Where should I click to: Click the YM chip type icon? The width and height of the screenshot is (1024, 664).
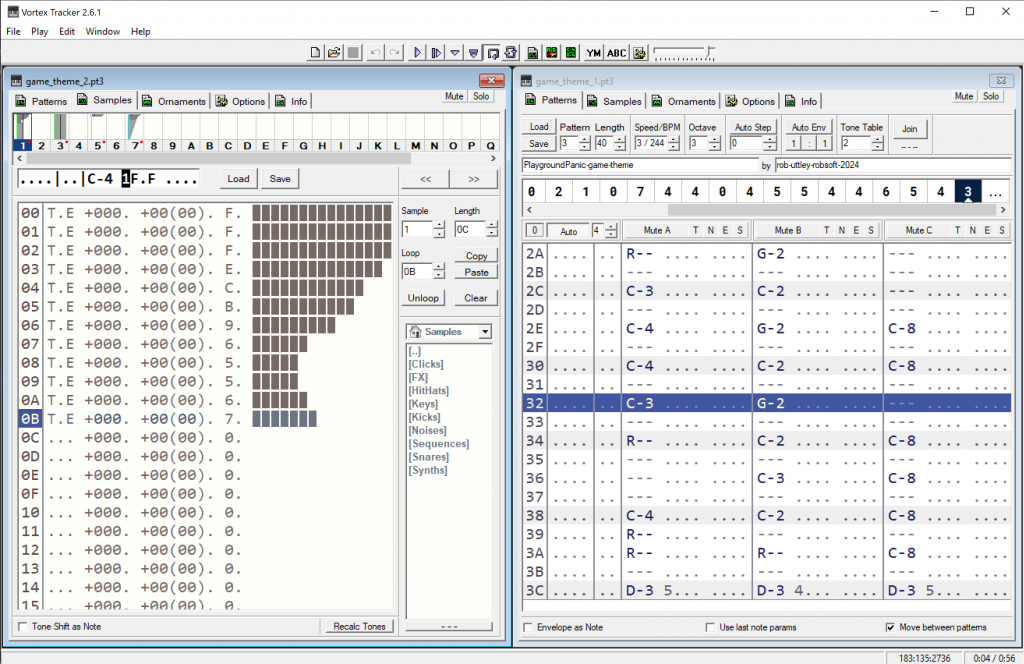[x=594, y=52]
